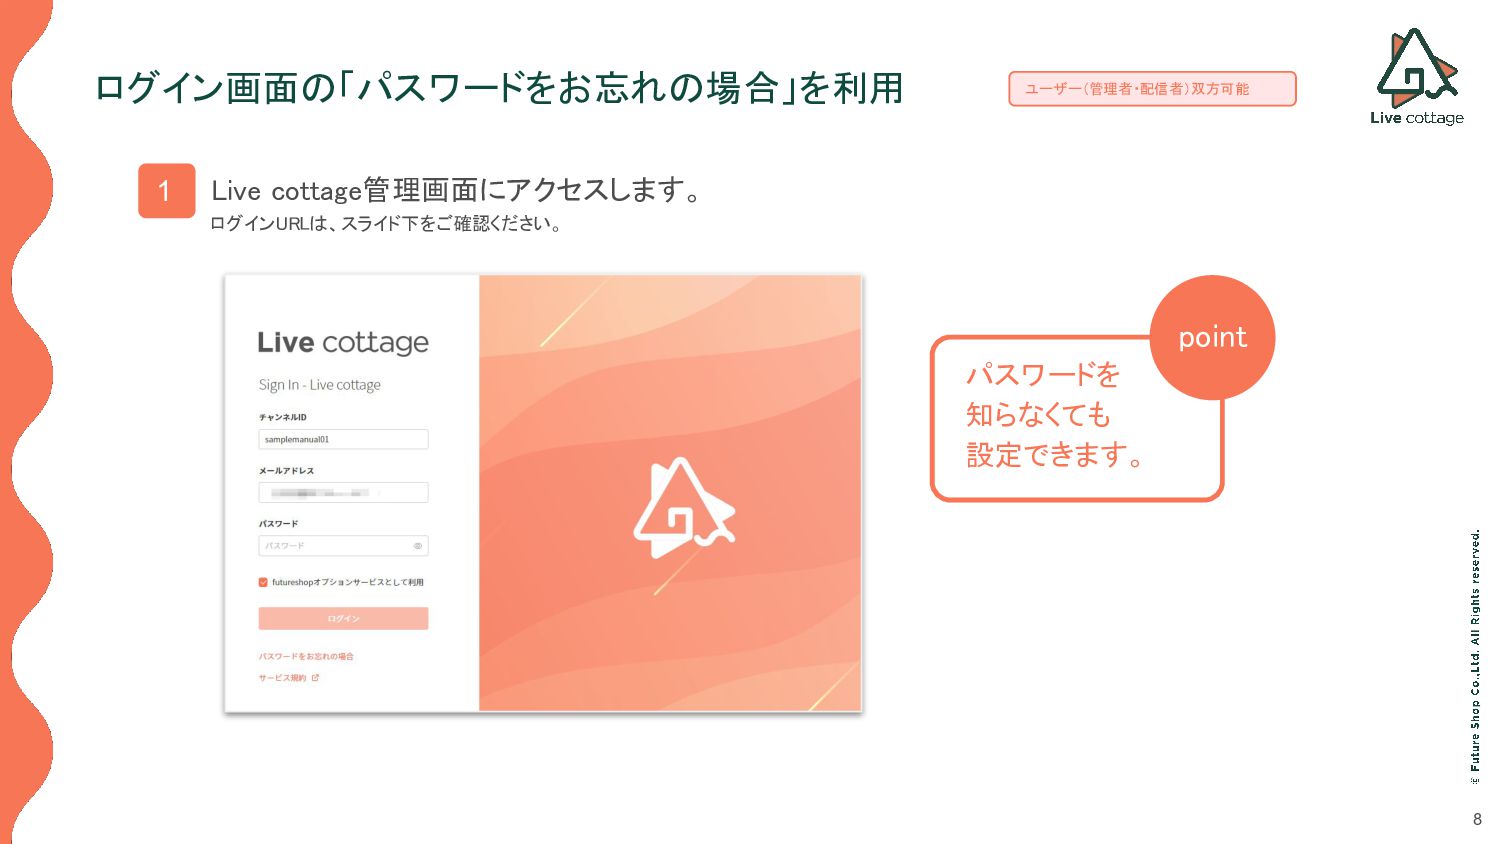Click the point callout text box
1500x844 pixels.
1077,418
